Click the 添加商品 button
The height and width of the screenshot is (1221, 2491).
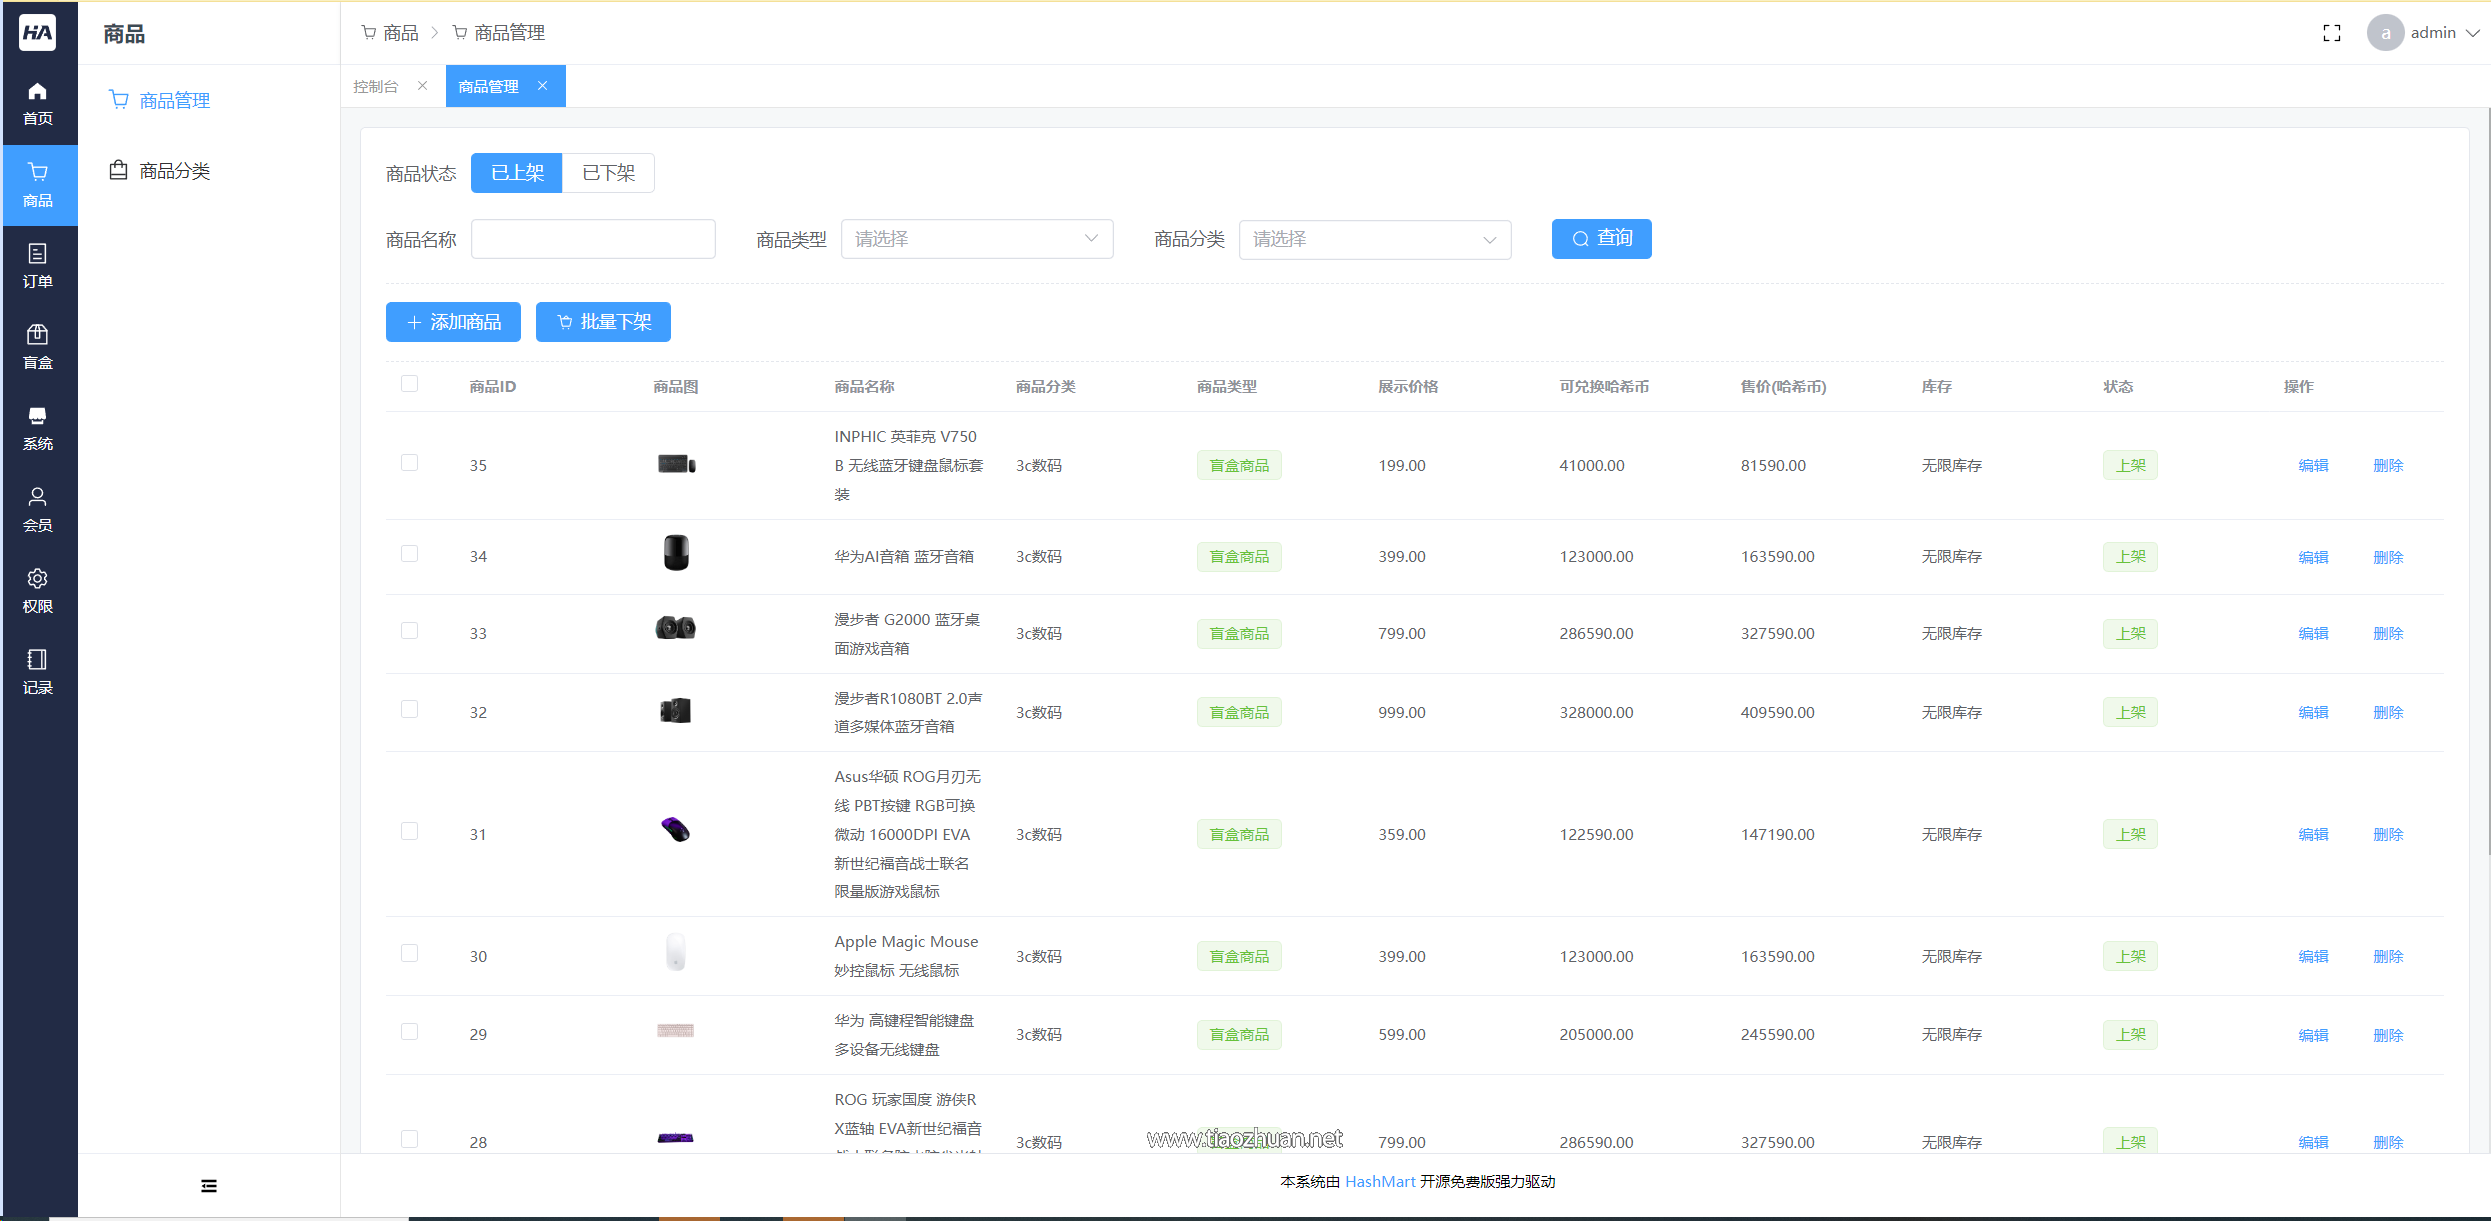coord(453,322)
